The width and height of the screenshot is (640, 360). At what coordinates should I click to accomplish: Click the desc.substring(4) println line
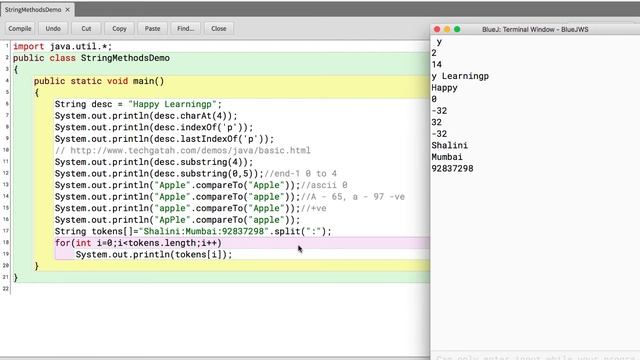(x=154, y=162)
